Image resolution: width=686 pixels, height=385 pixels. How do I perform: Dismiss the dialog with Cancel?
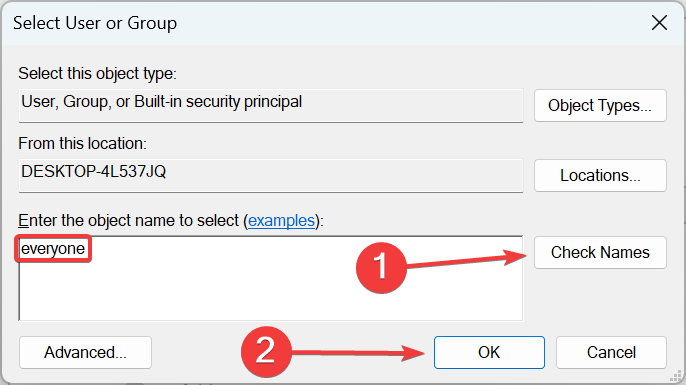point(611,352)
